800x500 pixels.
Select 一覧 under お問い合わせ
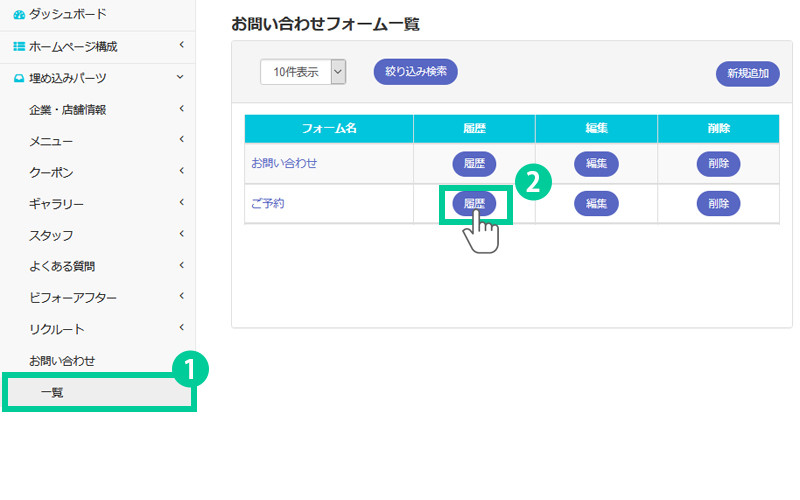pyautogui.click(x=52, y=393)
